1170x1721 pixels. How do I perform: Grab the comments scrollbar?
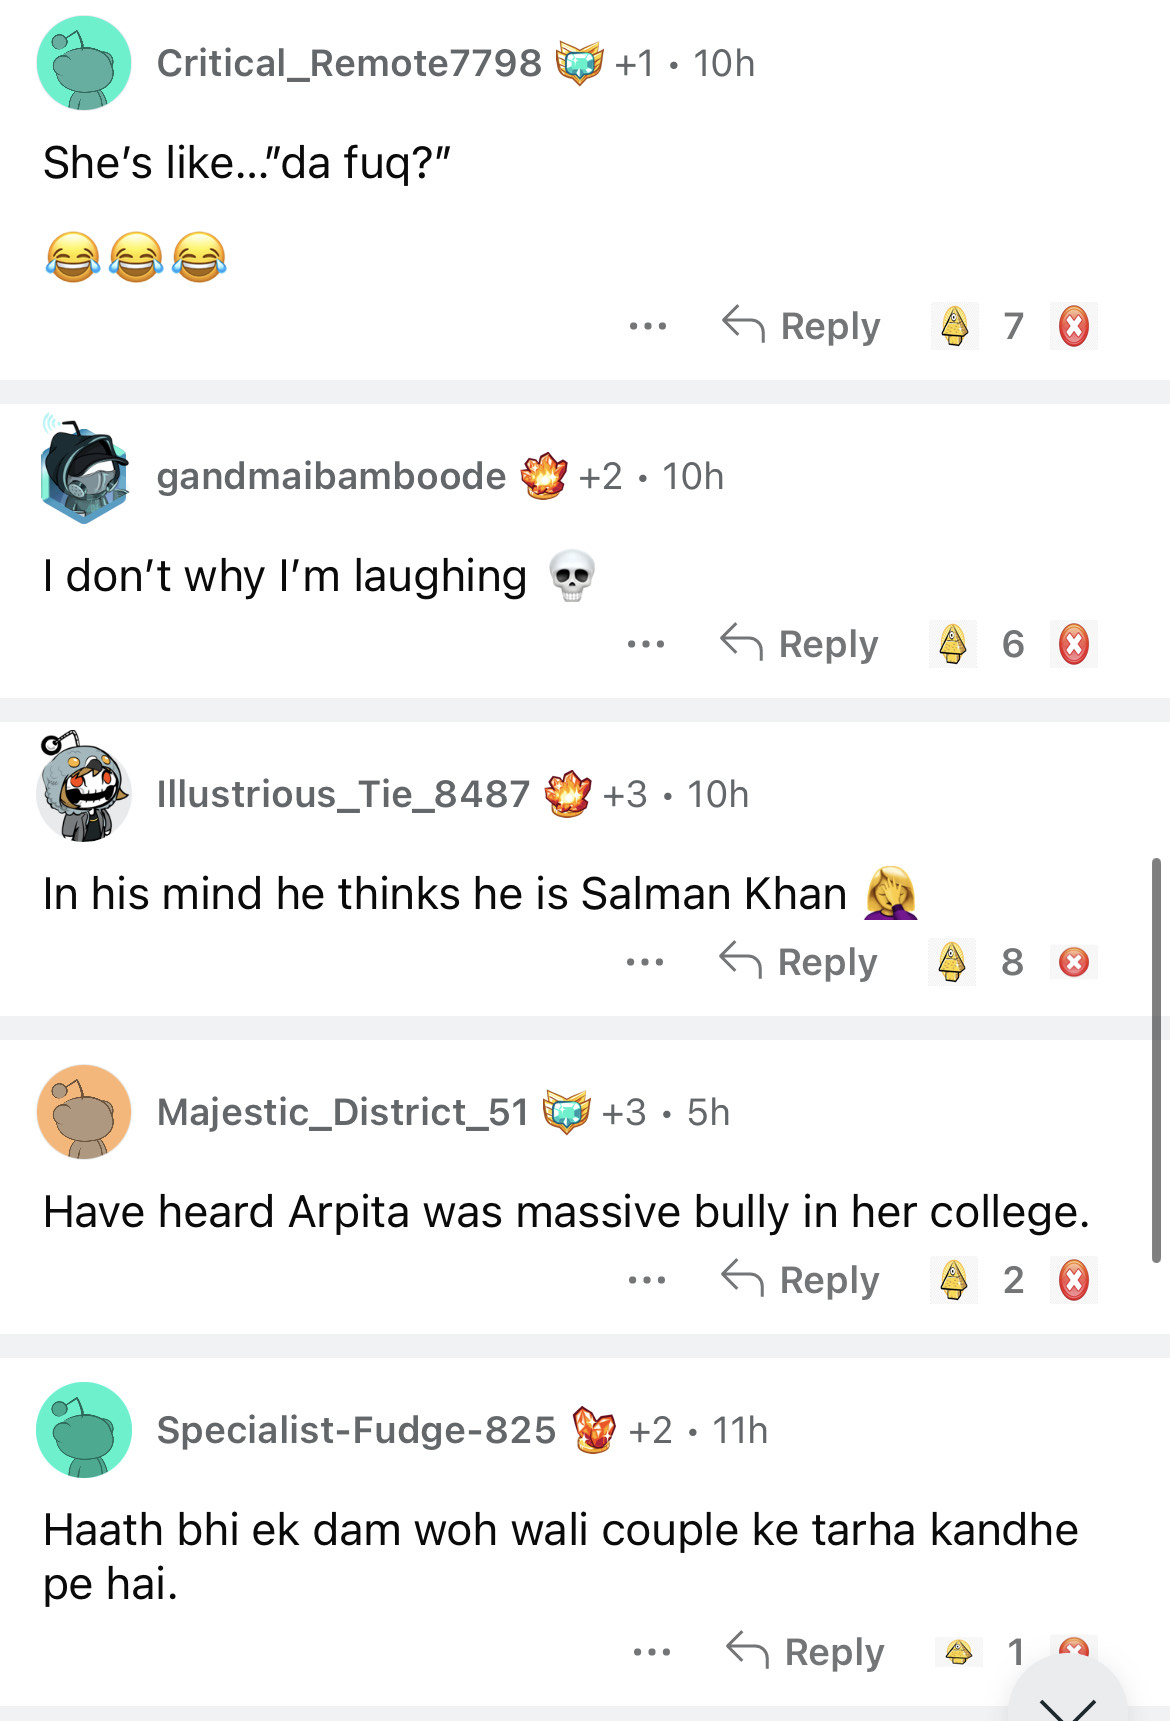pyautogui.click(x=1156, y=1060)
